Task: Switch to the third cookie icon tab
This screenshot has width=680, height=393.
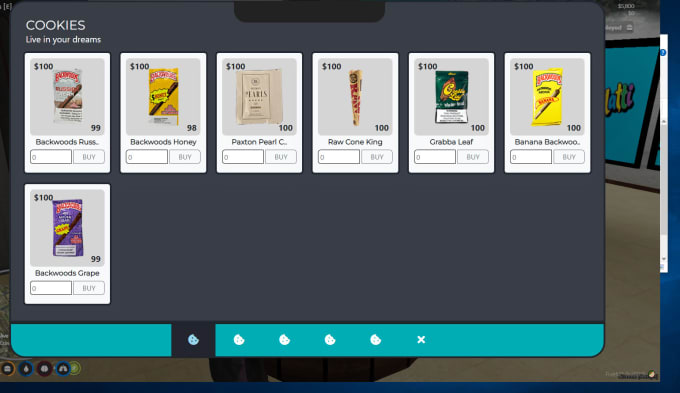Action: (284, 340)
